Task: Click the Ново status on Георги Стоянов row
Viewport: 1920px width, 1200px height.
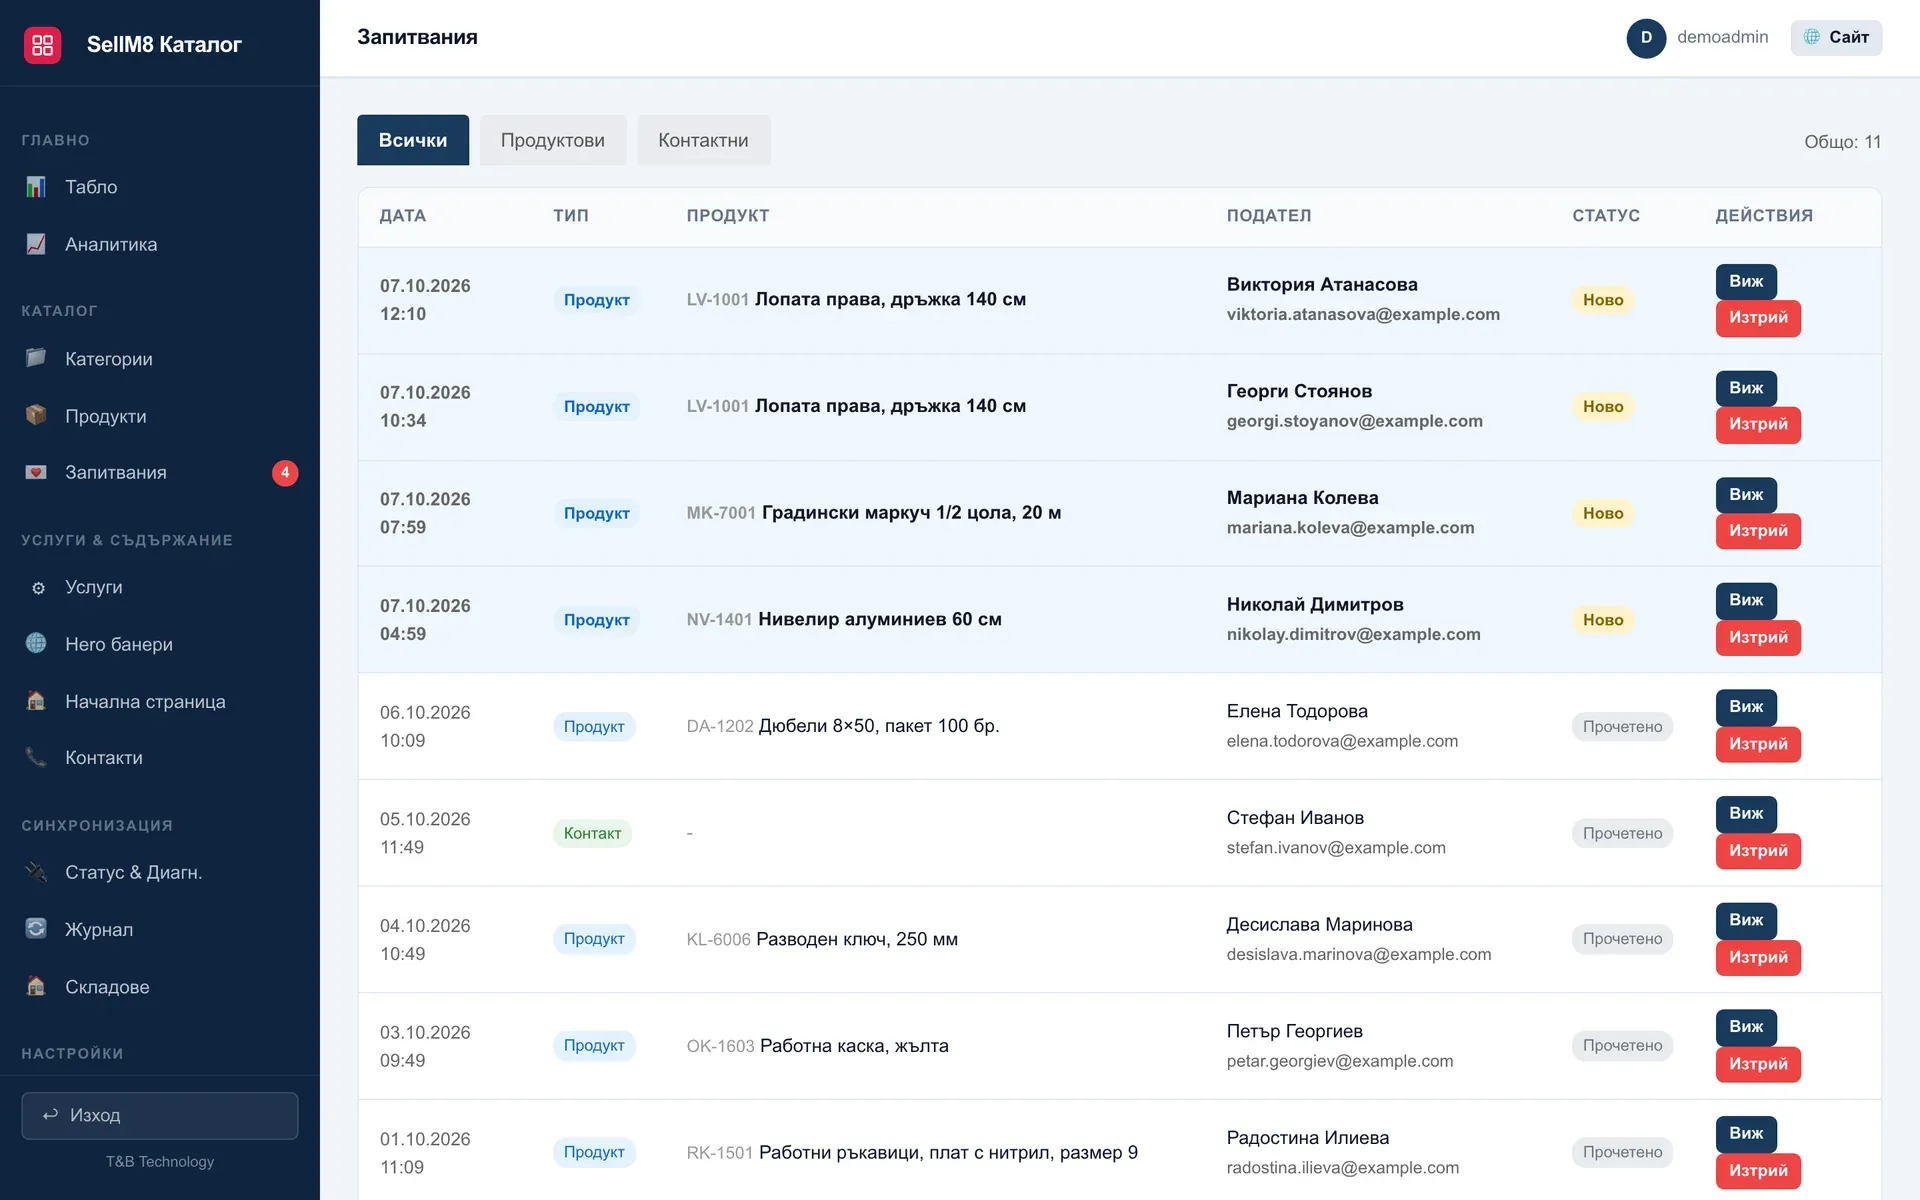Action: pyautogui.click(x=1603, y=406)
